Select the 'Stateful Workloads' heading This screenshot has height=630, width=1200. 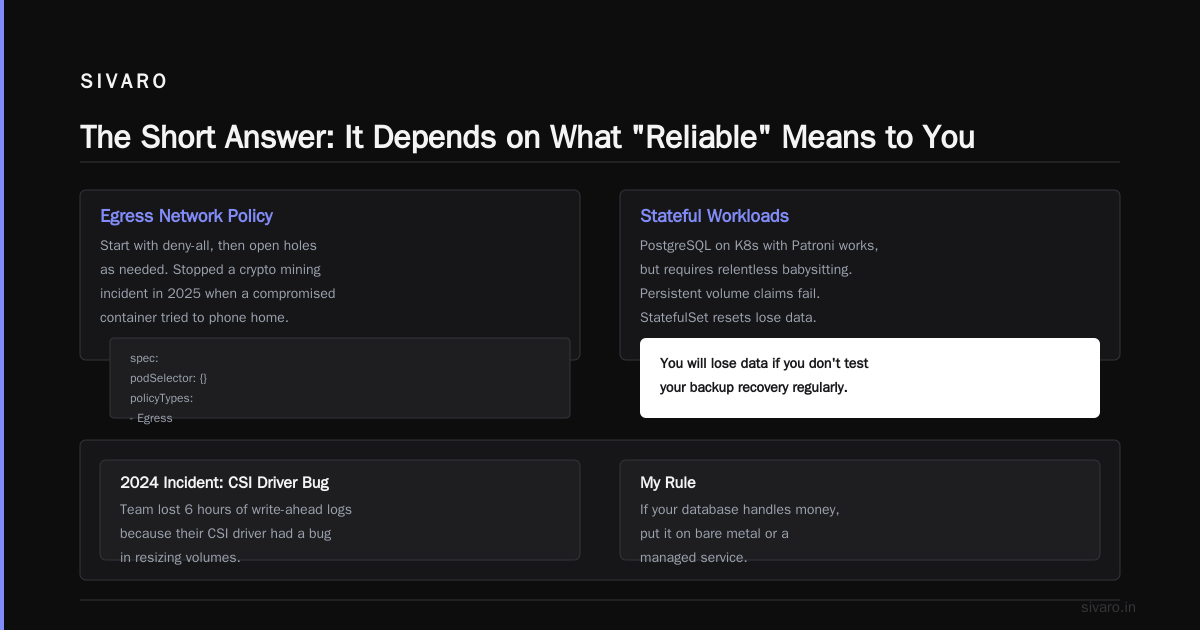pyautogui.click(x=714, y=216)
